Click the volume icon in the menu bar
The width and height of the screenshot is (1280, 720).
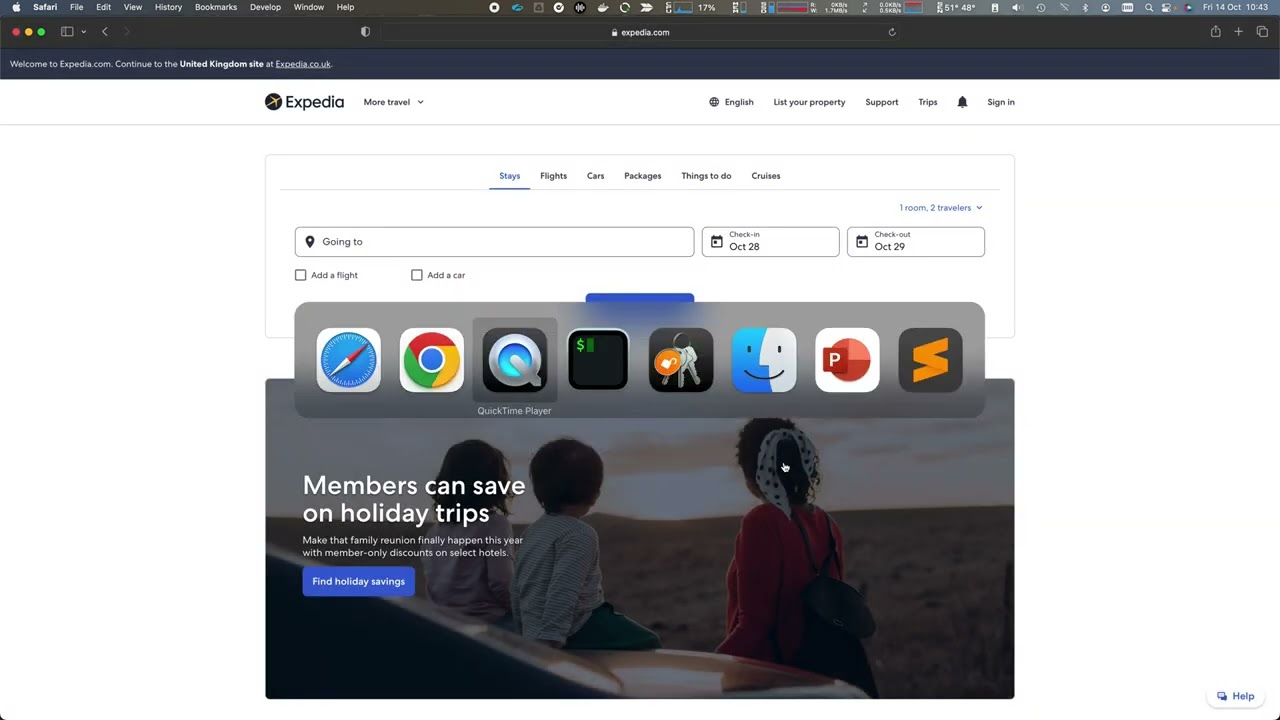point(1017,7)
